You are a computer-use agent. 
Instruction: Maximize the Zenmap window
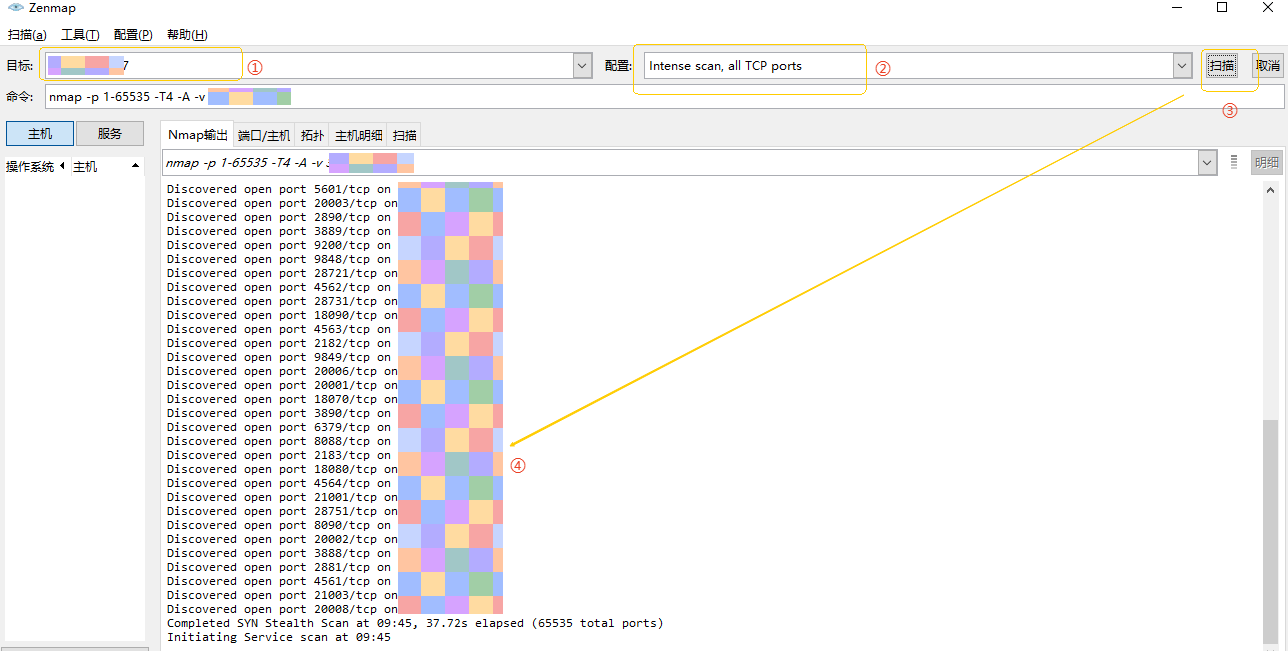click(x=1222, y=8)
